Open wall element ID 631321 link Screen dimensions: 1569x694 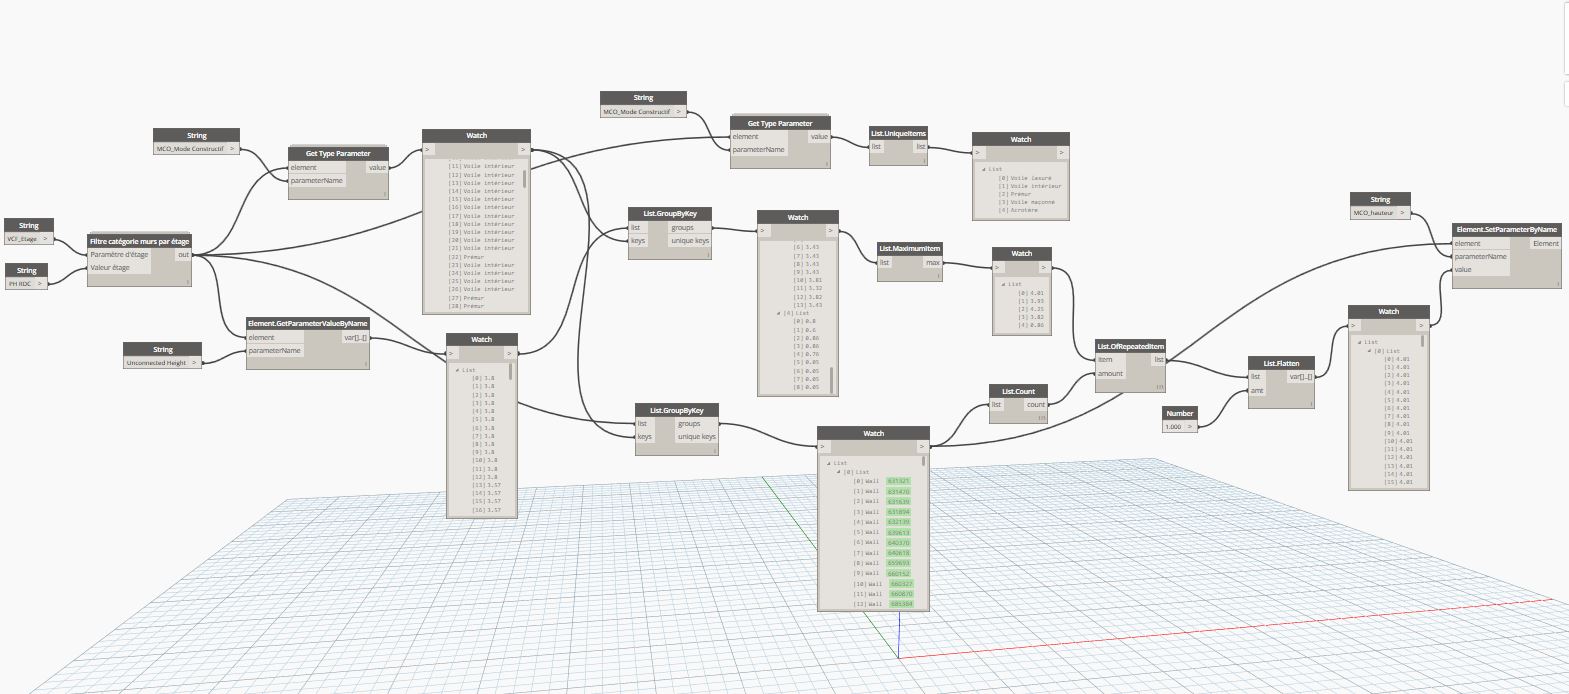(x=898, y=481)
